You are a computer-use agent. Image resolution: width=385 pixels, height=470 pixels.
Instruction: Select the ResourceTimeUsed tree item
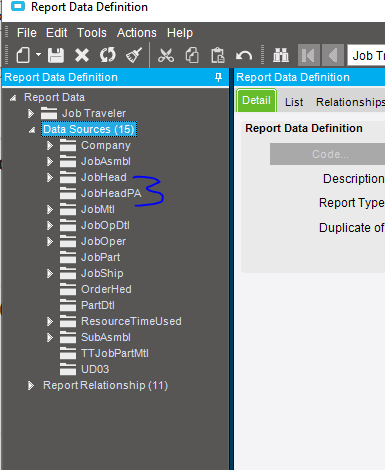click(x=131, y=321)
